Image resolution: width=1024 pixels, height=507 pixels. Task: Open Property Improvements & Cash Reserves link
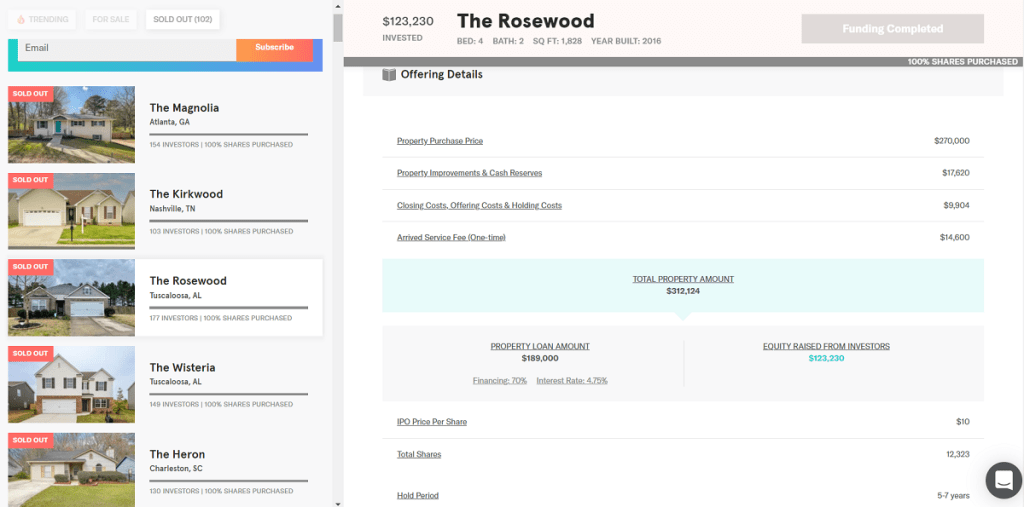point(469,173)
